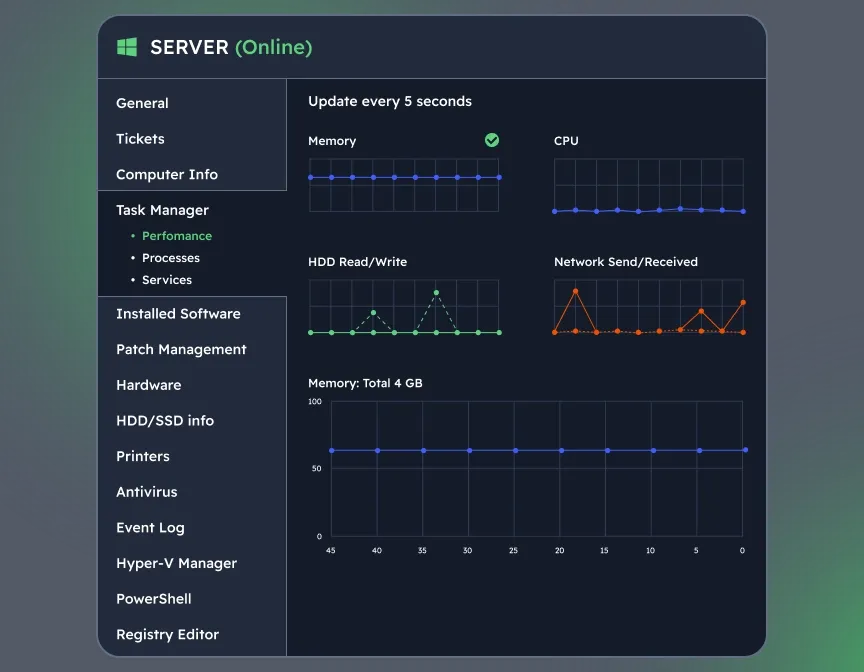Screen dimensions: 864x672
Task: Select the Perfomance sub-item under Task Manager
Action: tap(177, 235)
